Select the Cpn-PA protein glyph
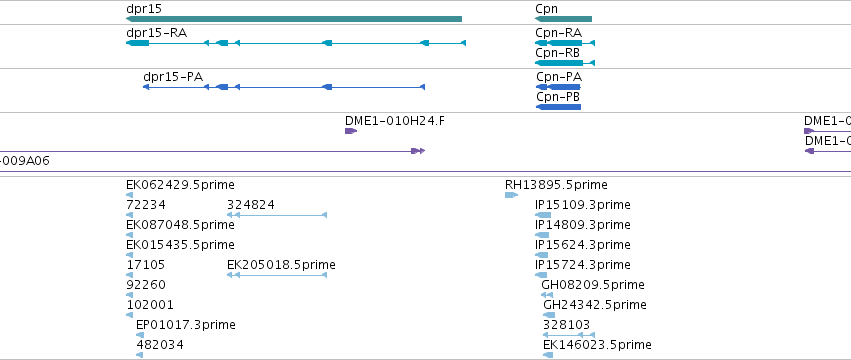The width and height of the screenshot is (851, 360). pyautogui.click(x=558, y=87)
